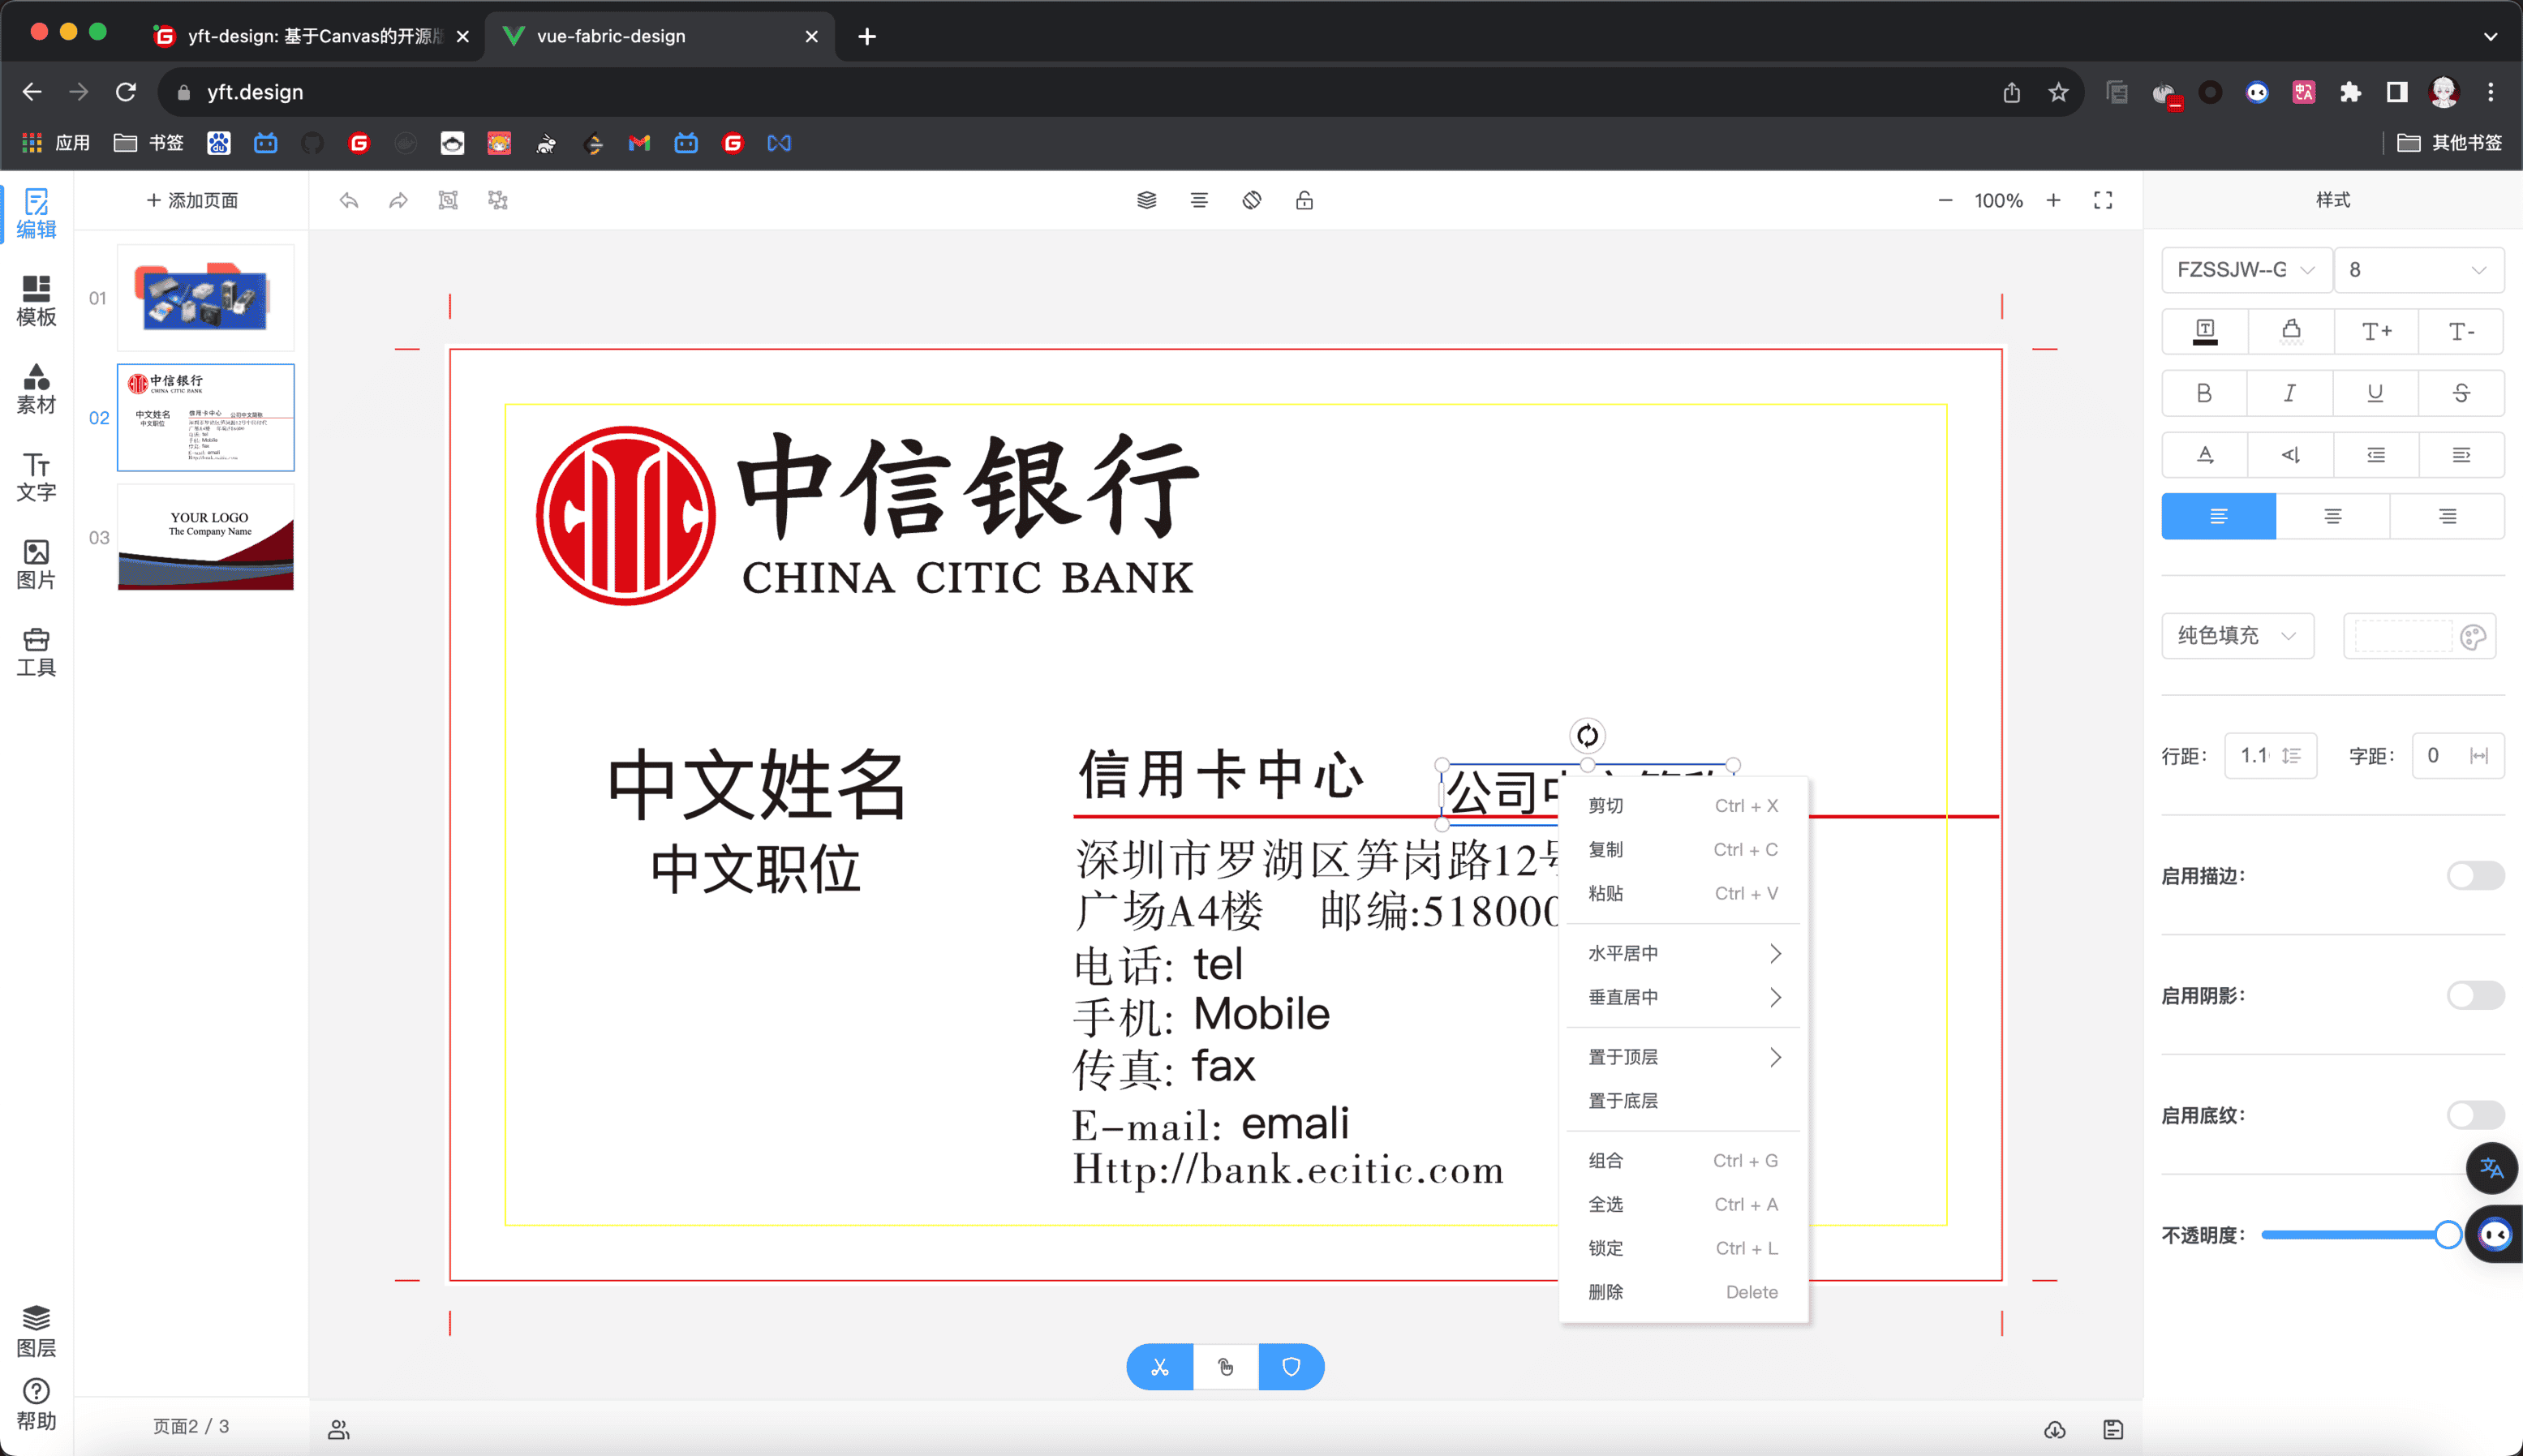Enable the 启用描边 stroke switch
The height and width of the screenshot is (1456, 2523).
2475,875
